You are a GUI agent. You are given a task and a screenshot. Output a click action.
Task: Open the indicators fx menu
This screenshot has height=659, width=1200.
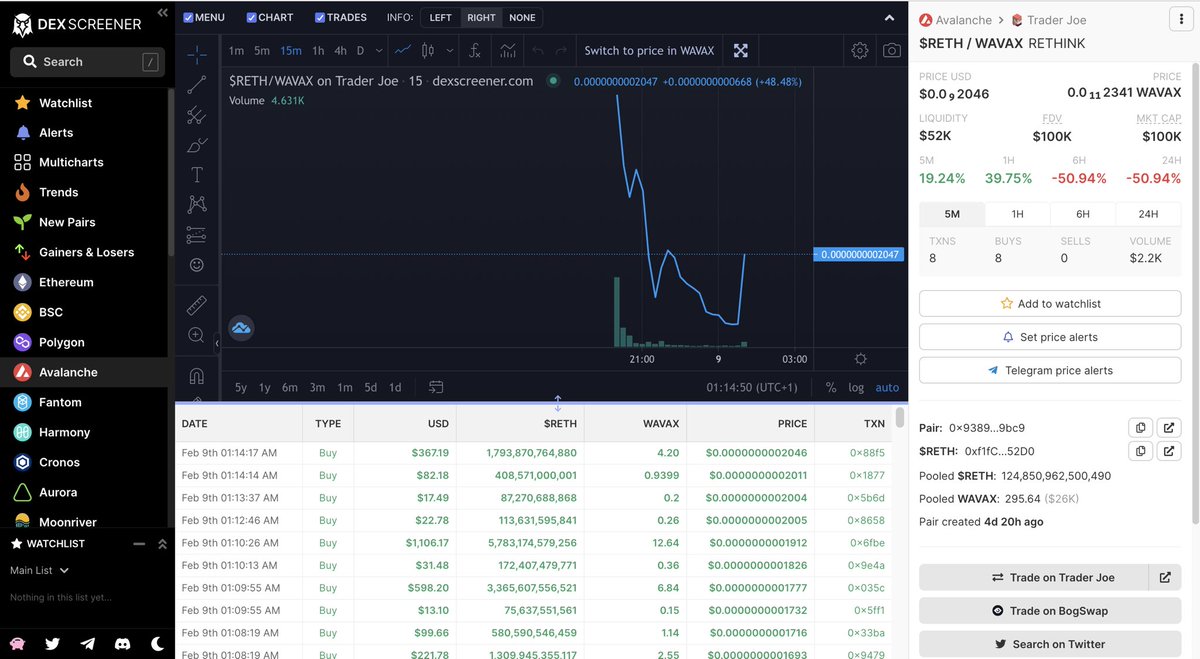coord(475,50)
